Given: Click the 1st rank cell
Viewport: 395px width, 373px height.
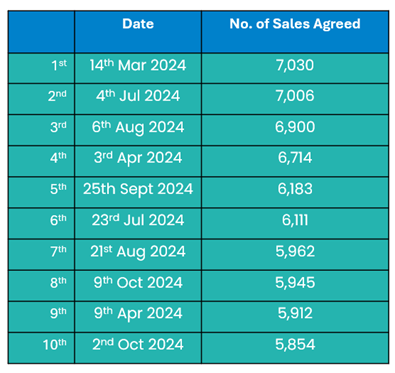Looking at the screenshot, I should pos(41,68).
